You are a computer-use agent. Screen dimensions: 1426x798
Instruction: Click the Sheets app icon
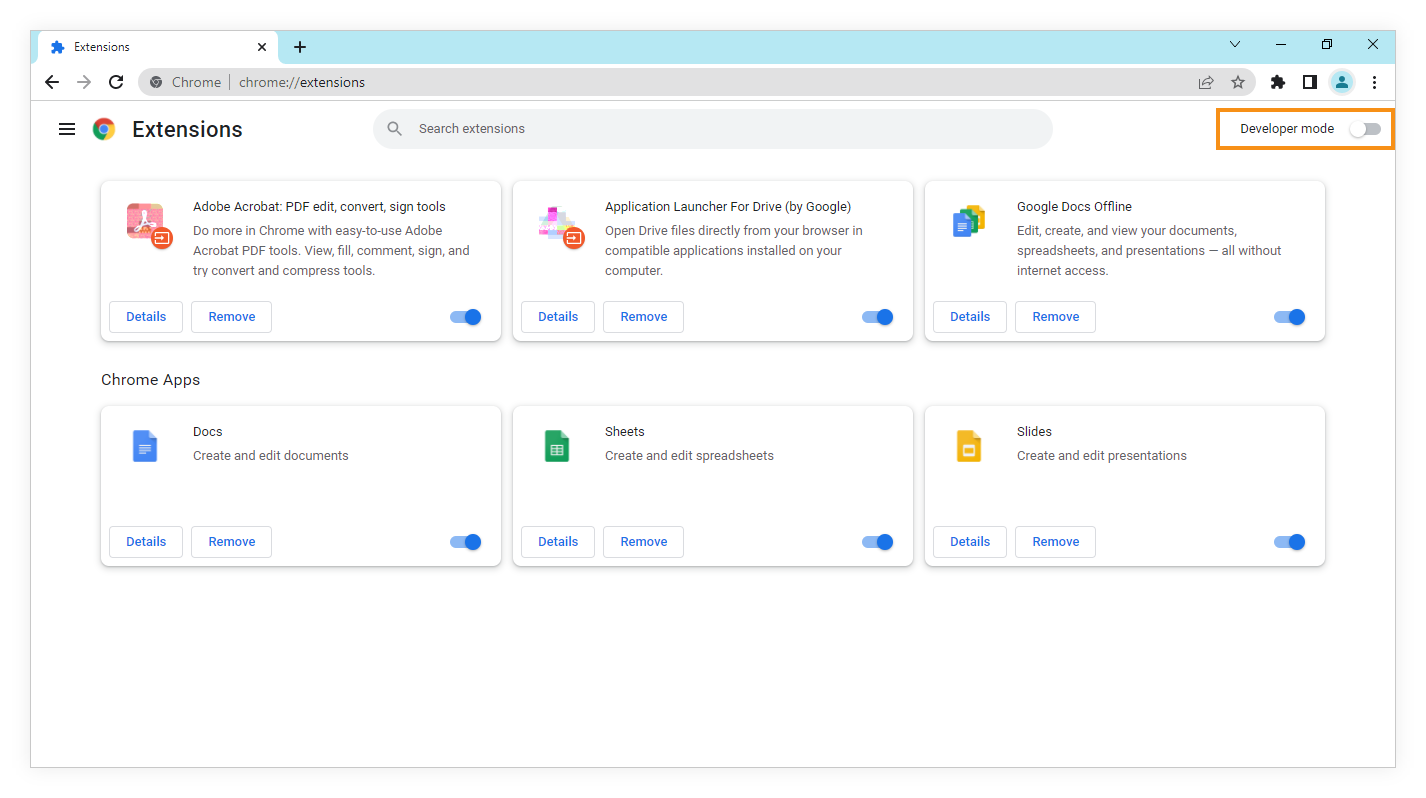(x=557, y=445)
